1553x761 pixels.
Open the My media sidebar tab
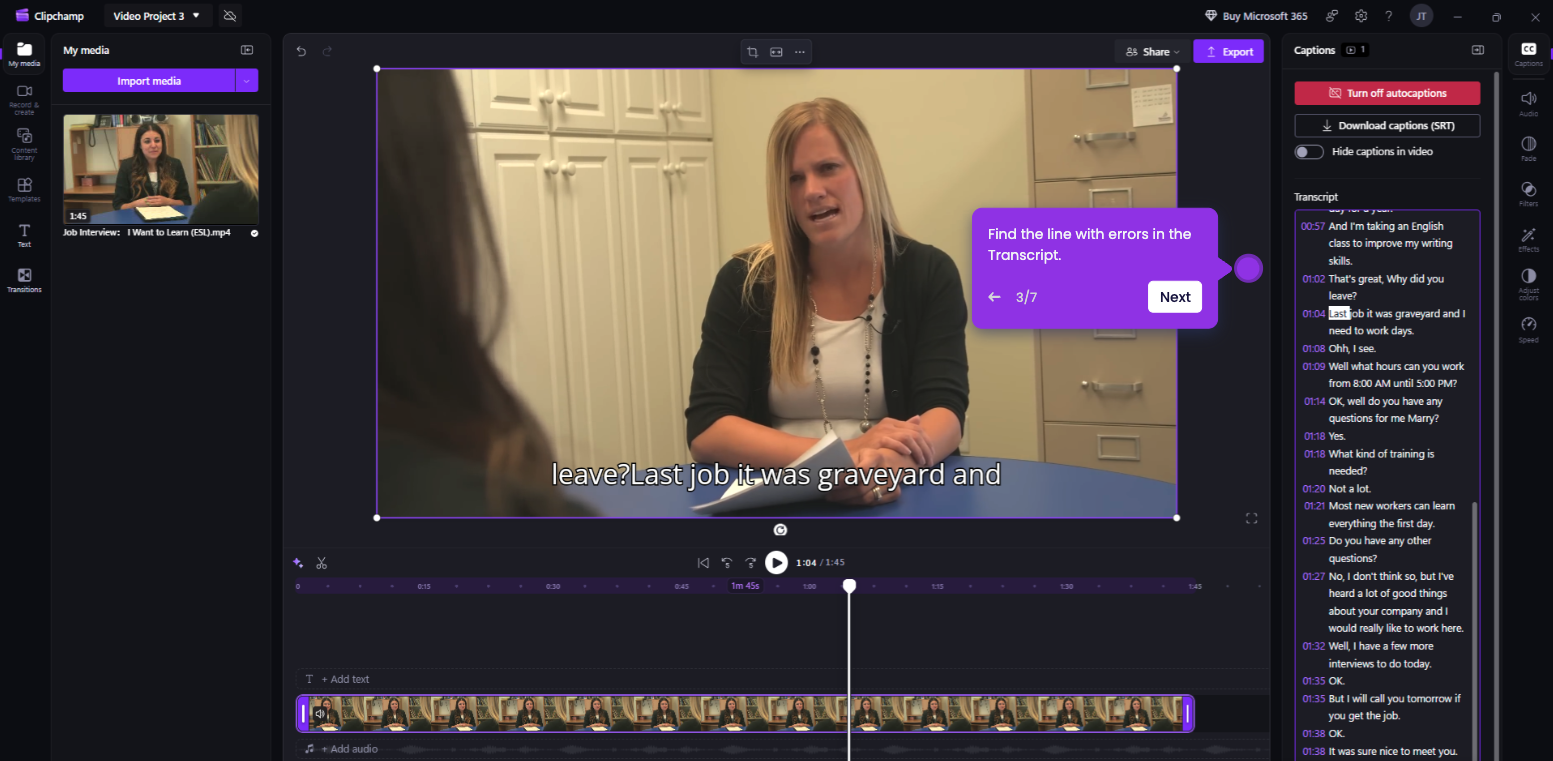(x=24, y=55)
